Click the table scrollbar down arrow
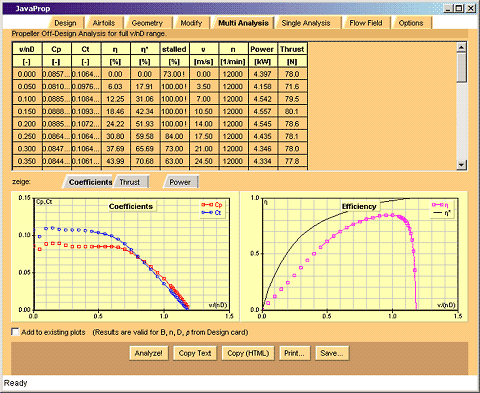This screenshot has width=480, height=393. 461,165
